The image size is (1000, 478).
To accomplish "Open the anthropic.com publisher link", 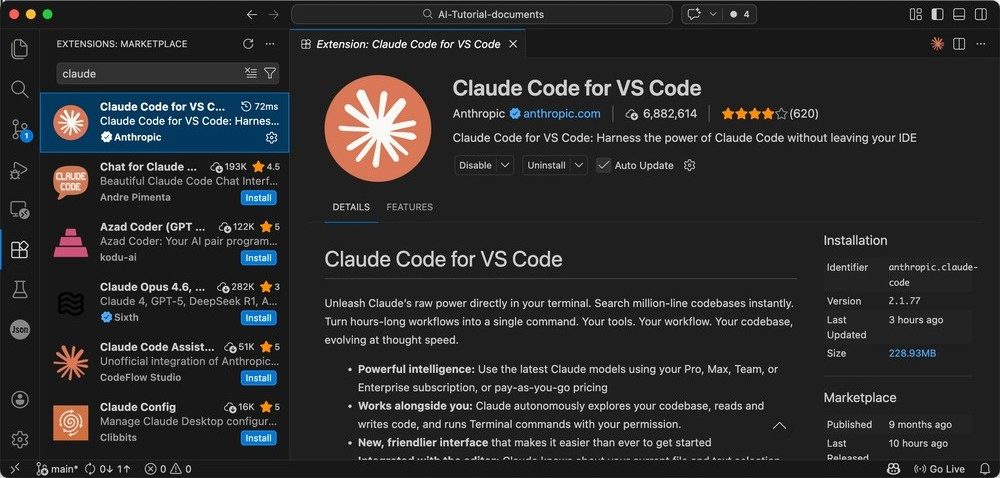I will coord(561,114).
